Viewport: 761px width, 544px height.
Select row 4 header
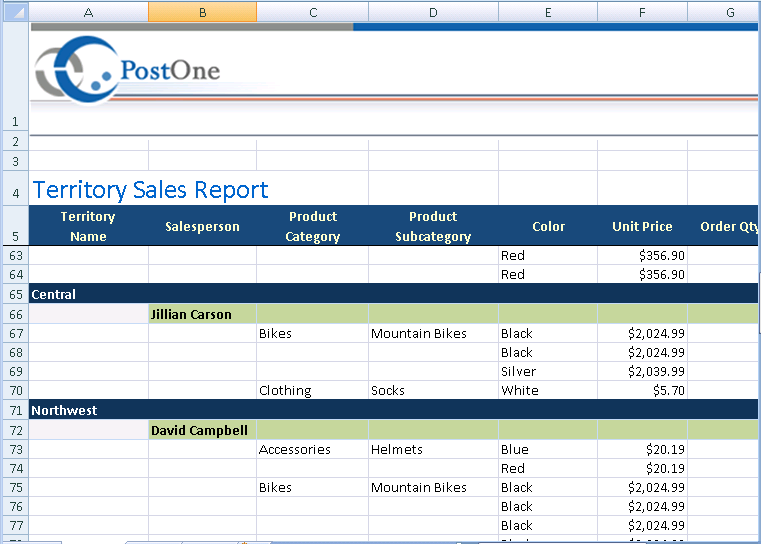click(x=16, y=188)
